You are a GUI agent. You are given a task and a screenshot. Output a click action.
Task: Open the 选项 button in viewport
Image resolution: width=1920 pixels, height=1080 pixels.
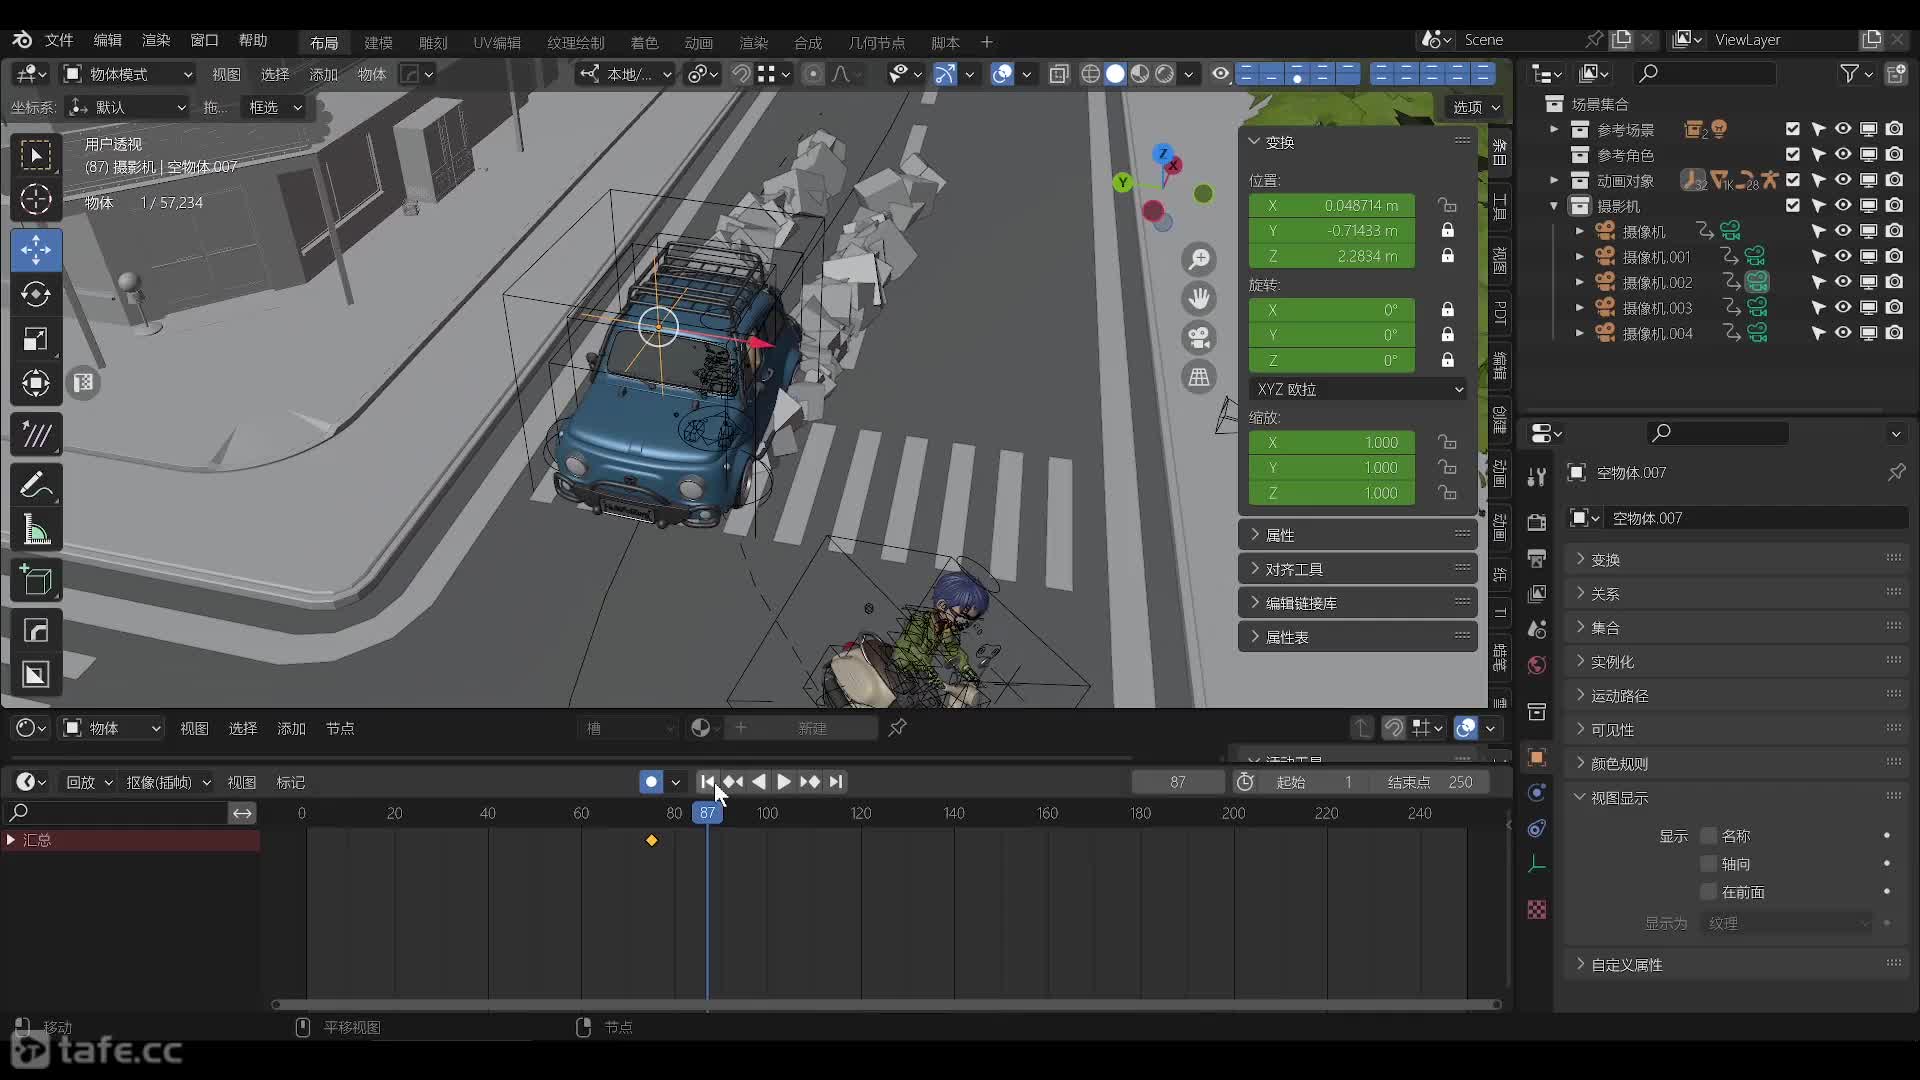tap(1475, 107)
